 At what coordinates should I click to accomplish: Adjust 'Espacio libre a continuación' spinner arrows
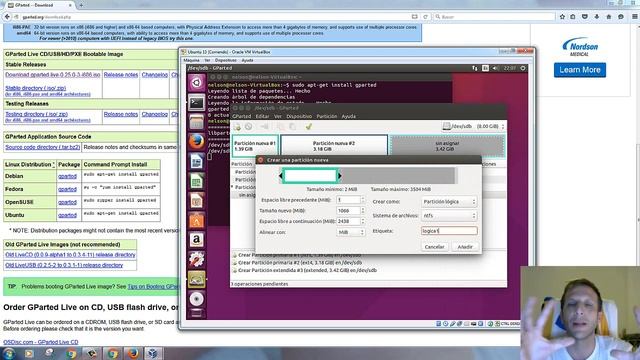pos(362,221)
